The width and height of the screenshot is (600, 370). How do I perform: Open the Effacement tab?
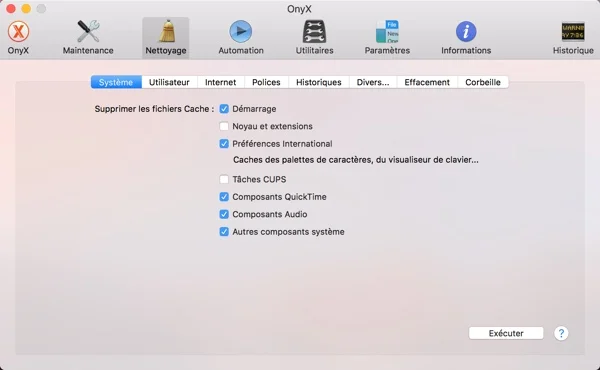pyautogui.click(x=427, y=82)
